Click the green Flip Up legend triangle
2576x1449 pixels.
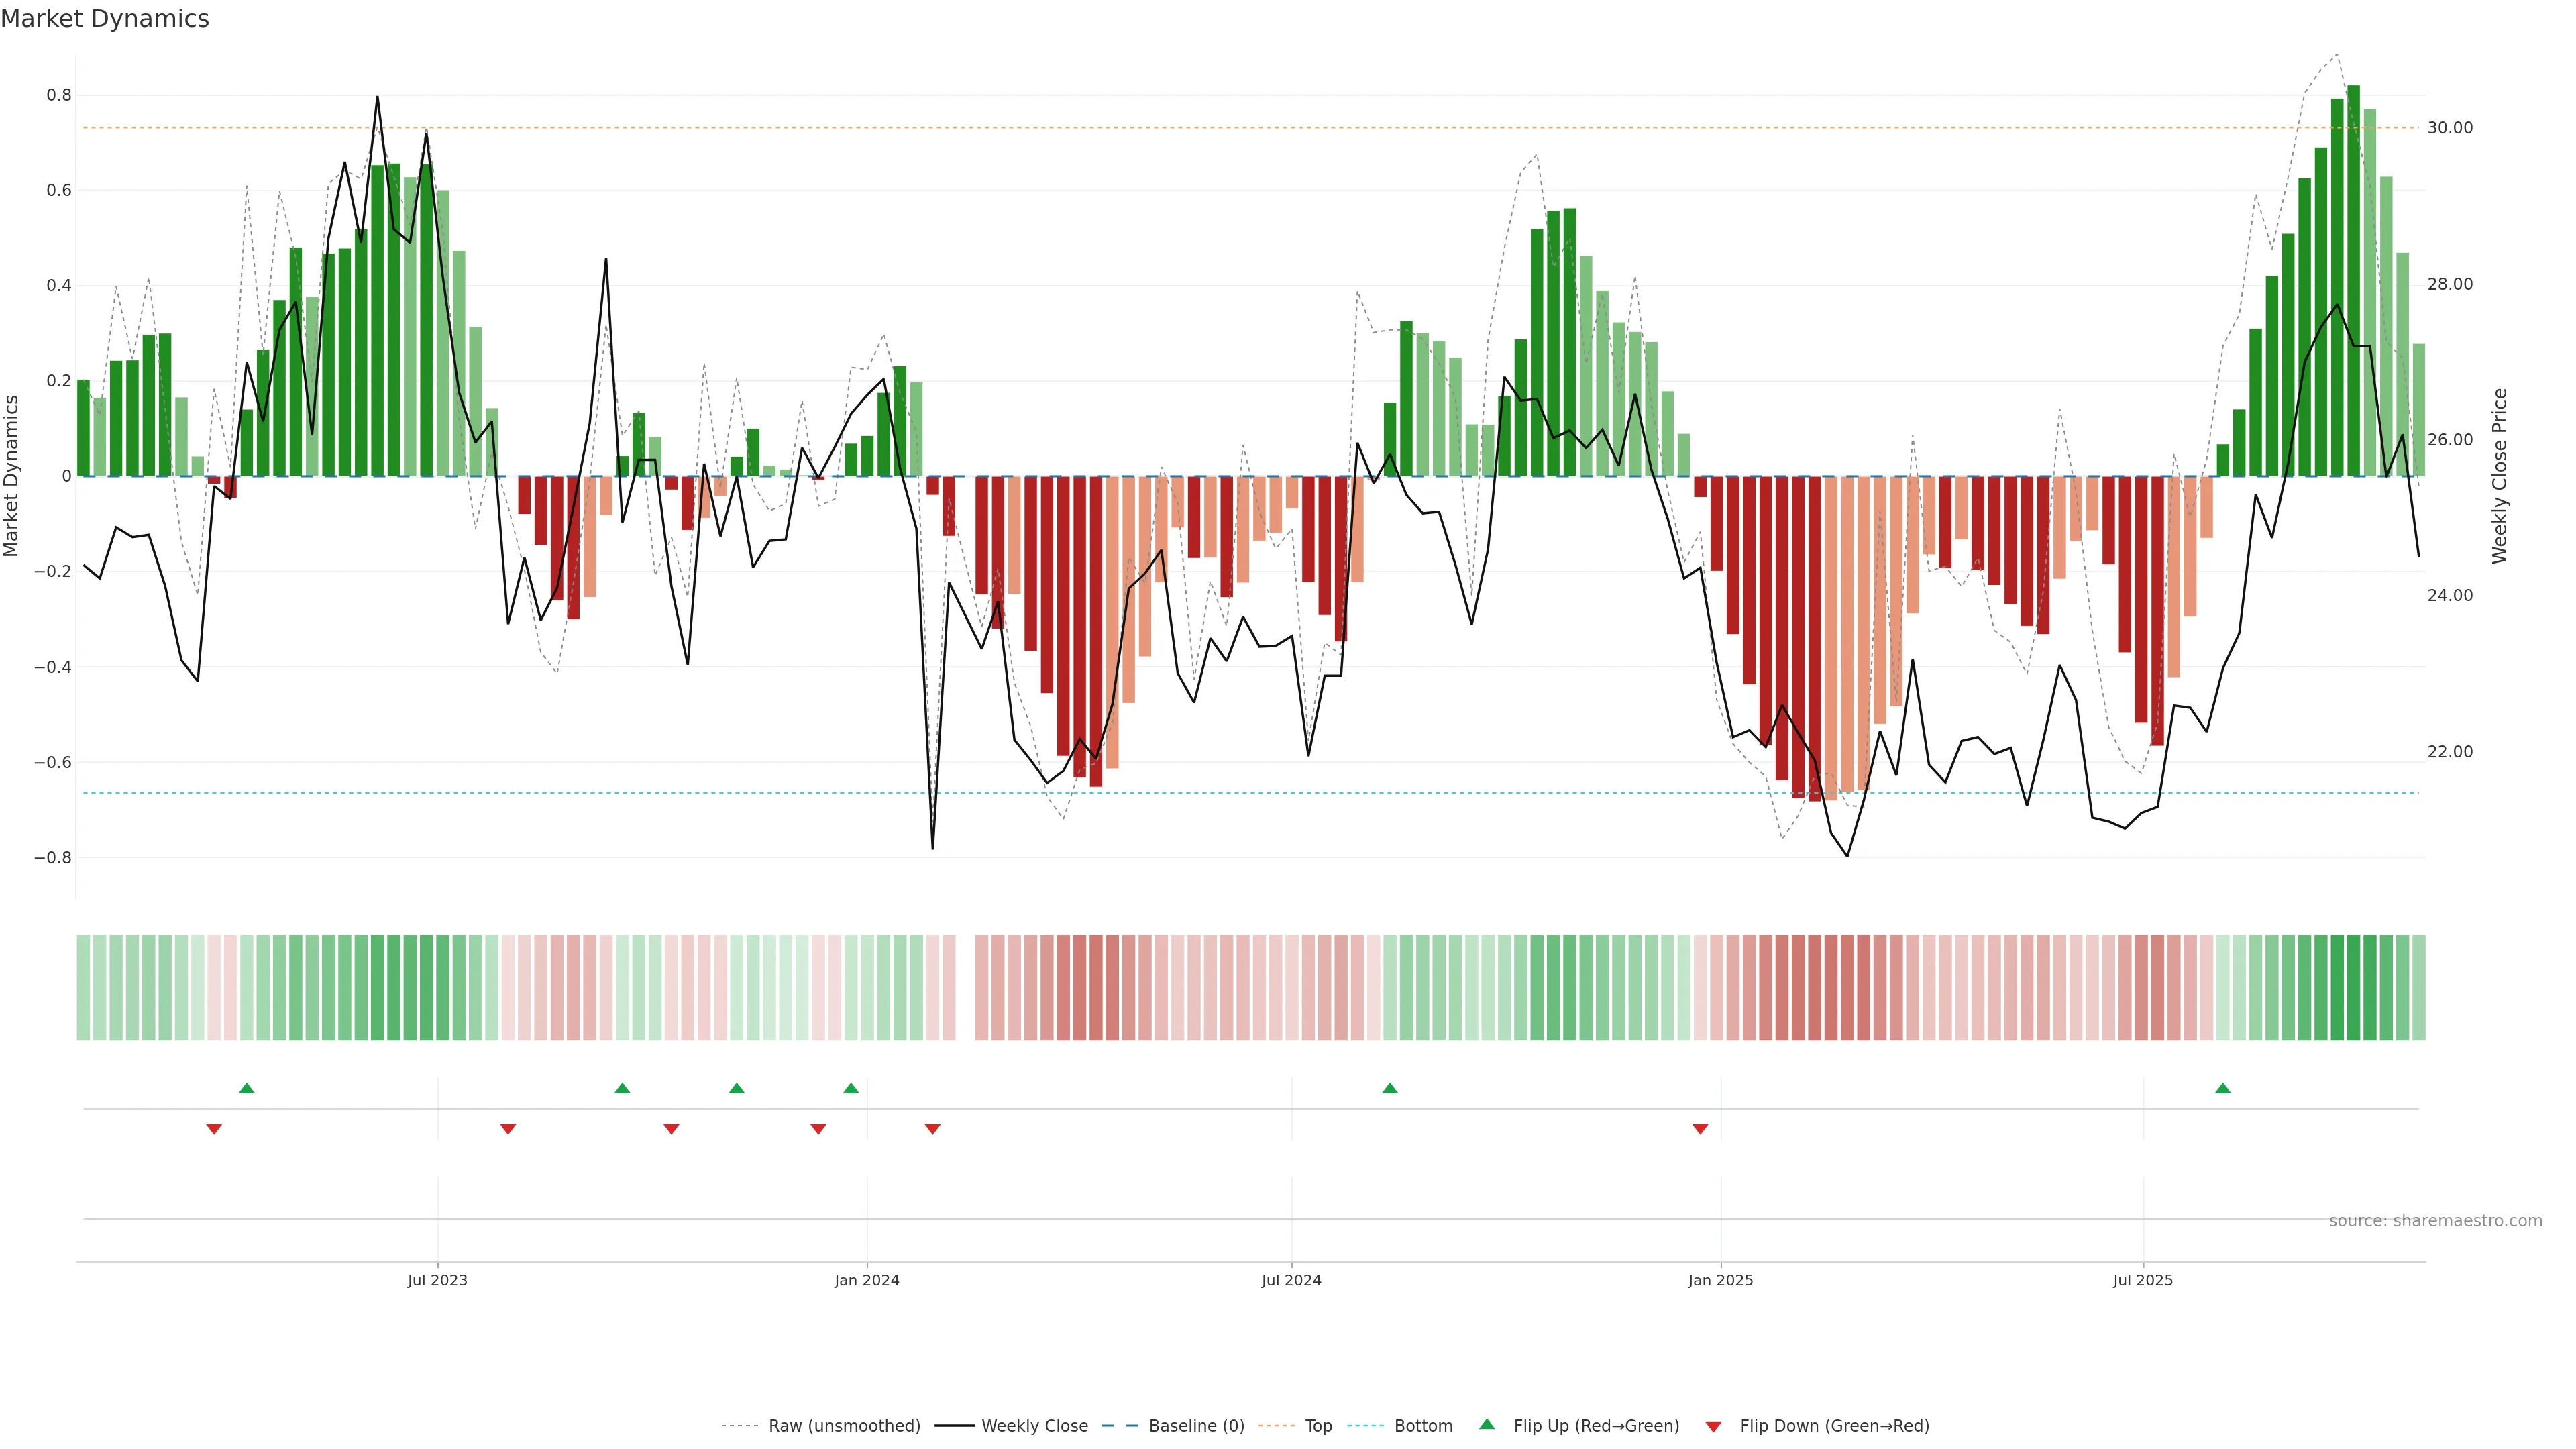pos(1487,1424)
